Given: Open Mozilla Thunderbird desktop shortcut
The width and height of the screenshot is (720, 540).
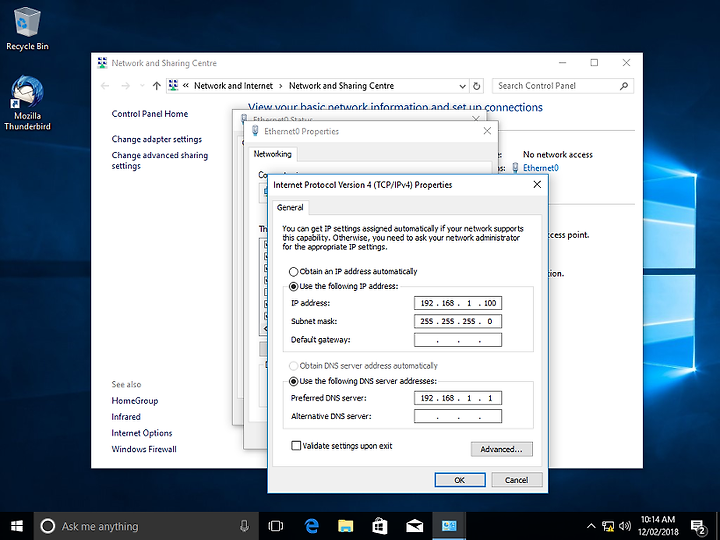Looking at the screenshot, I should pos(27,103).
